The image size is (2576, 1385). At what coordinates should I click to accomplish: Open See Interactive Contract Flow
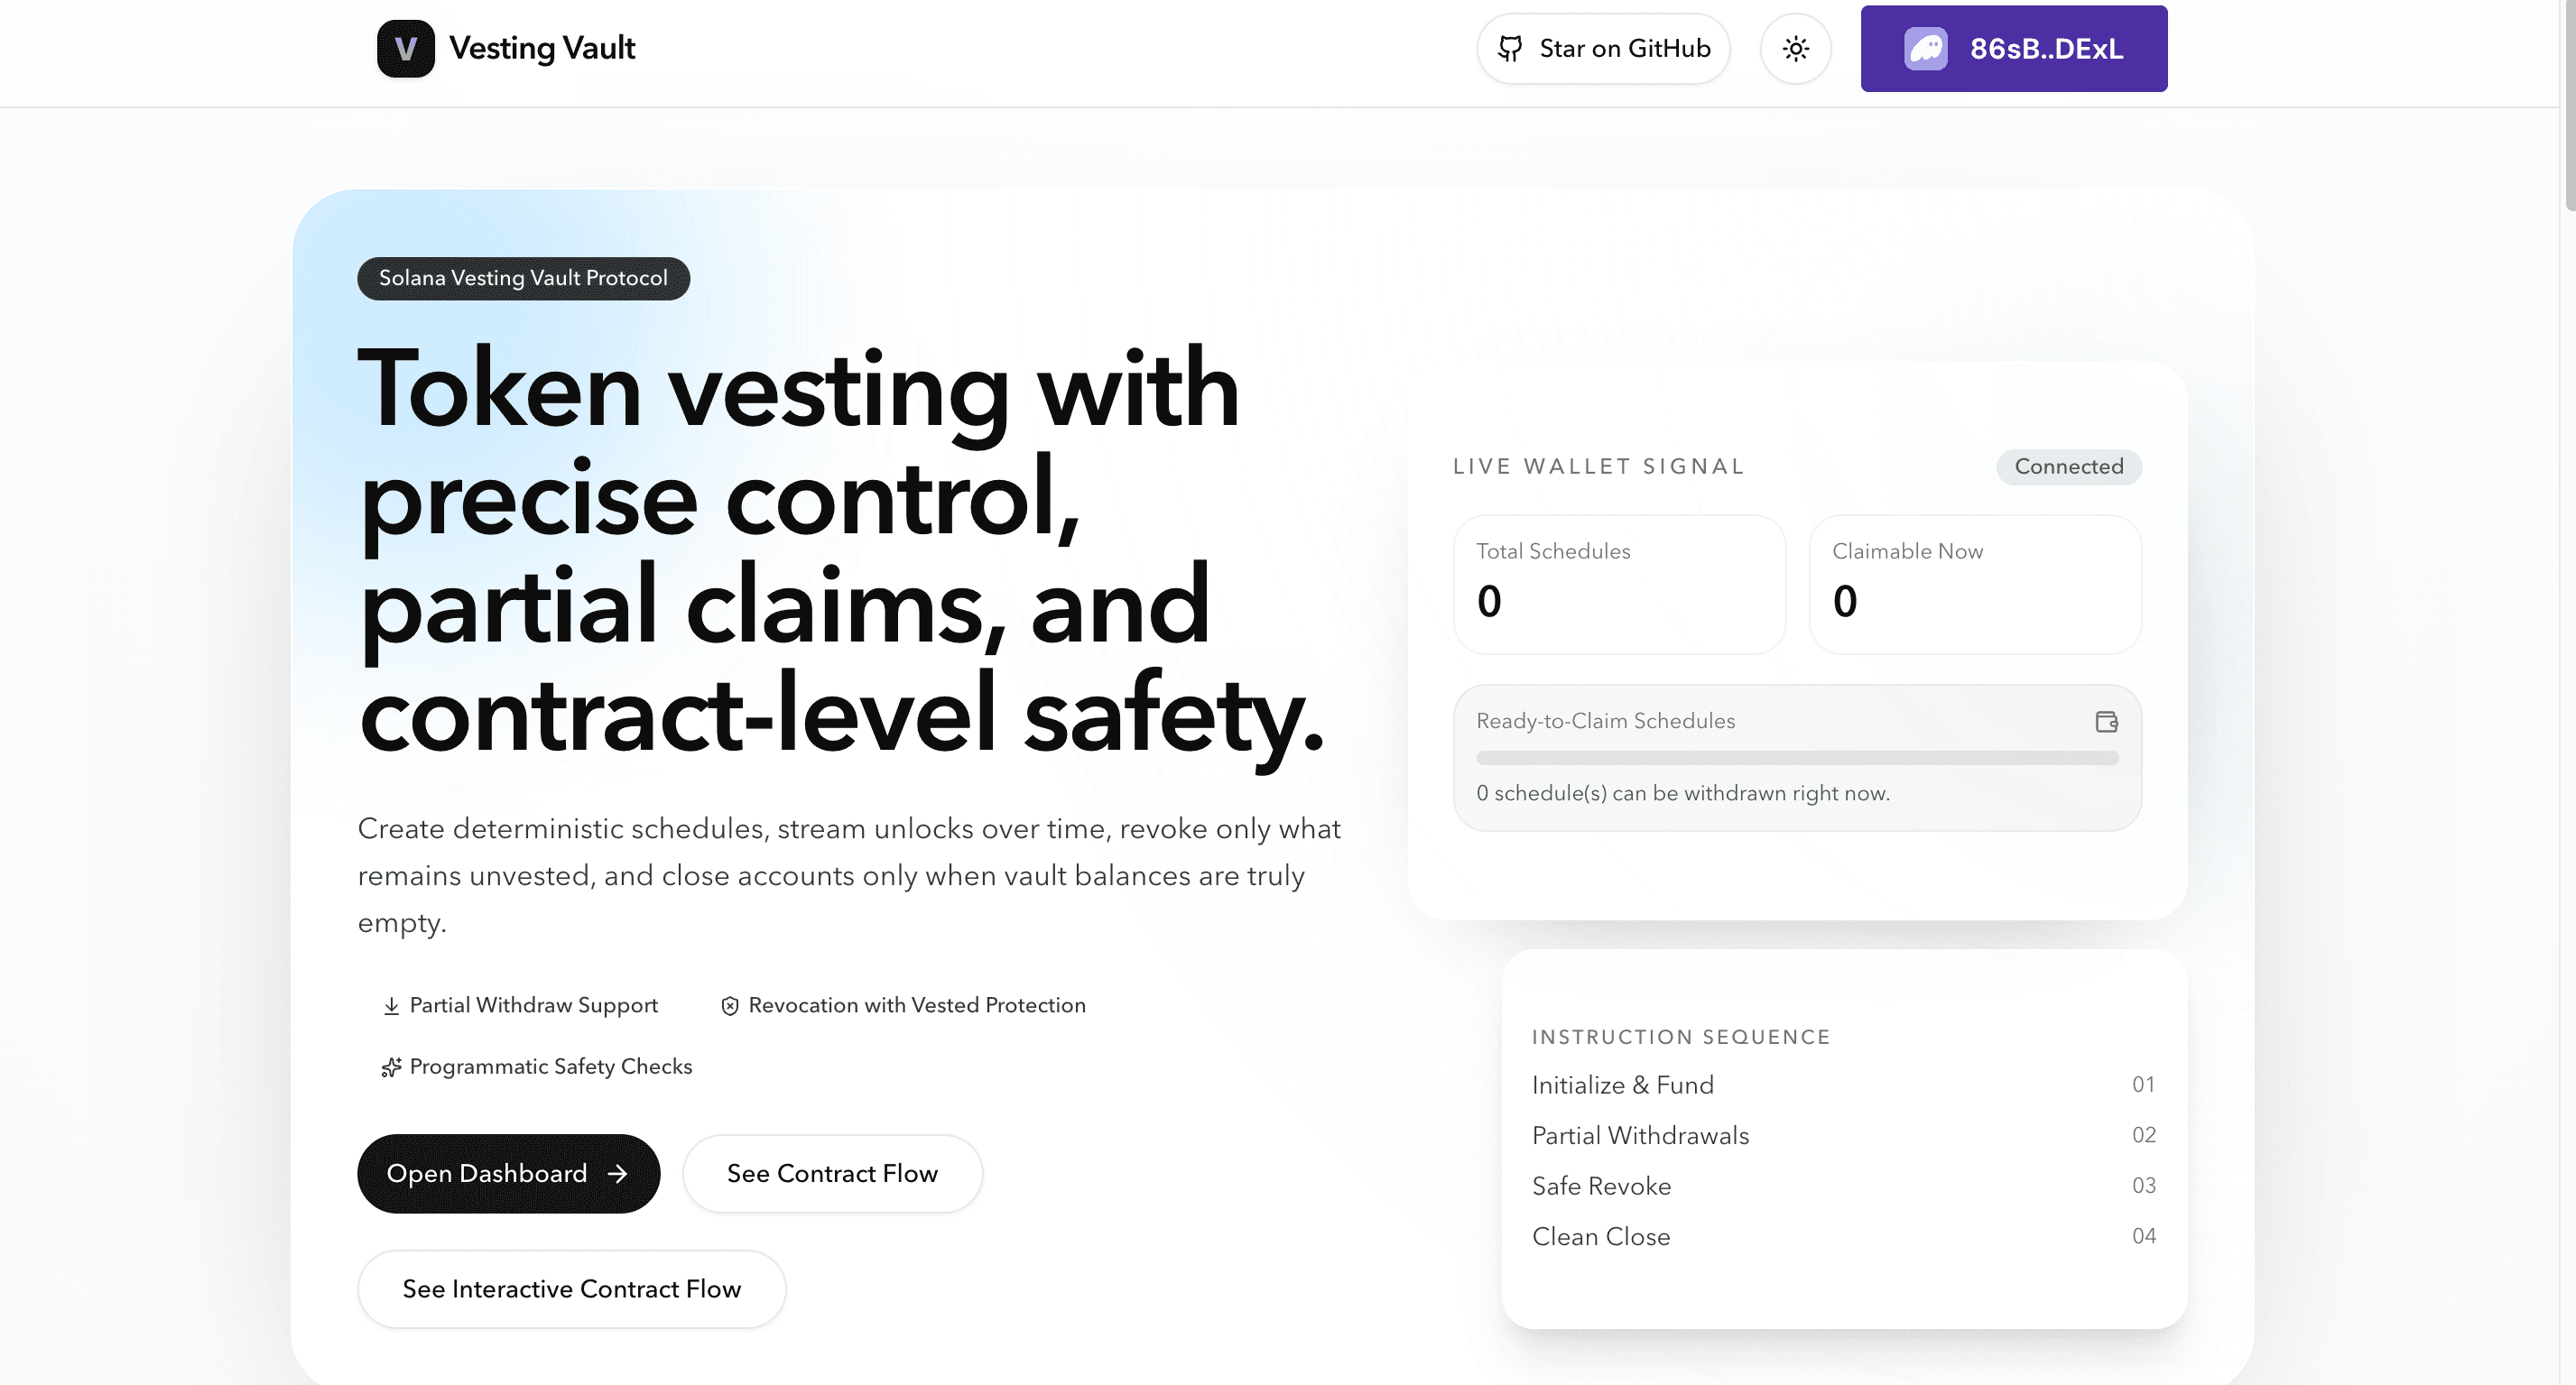(570, 1289)
